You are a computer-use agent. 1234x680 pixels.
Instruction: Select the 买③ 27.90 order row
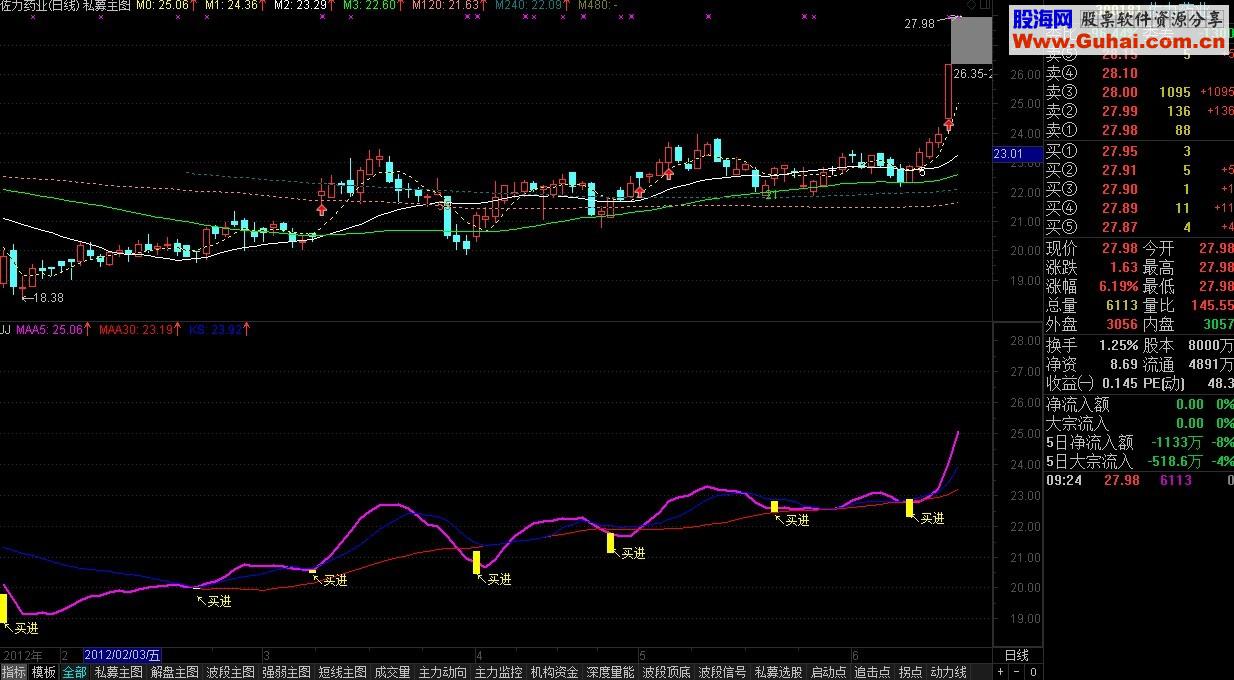click(1139, 189)
